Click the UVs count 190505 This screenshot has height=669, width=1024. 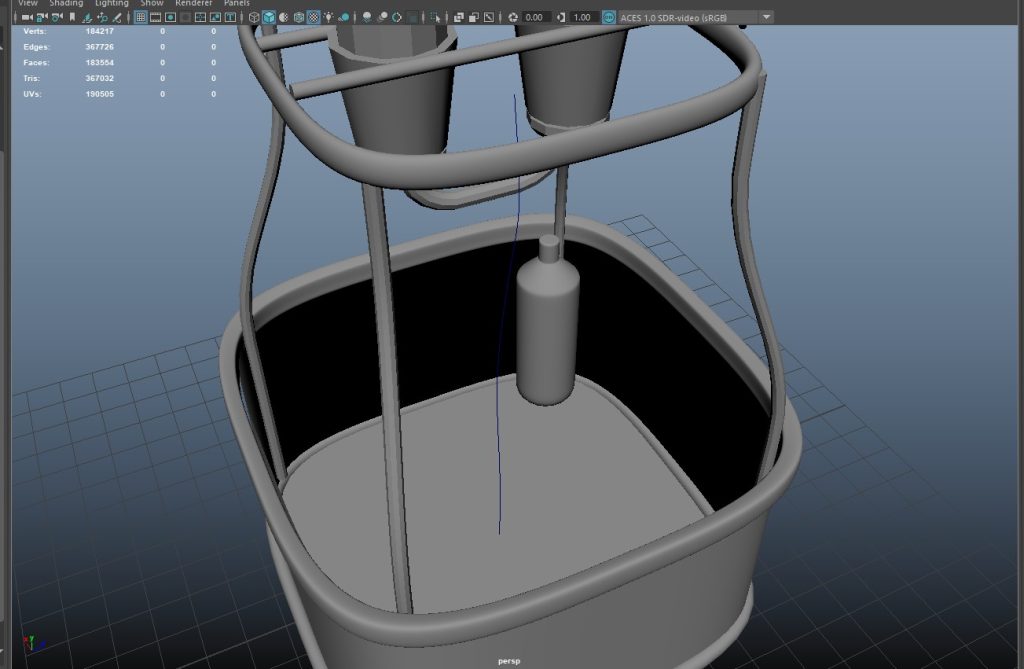(99, 94)
